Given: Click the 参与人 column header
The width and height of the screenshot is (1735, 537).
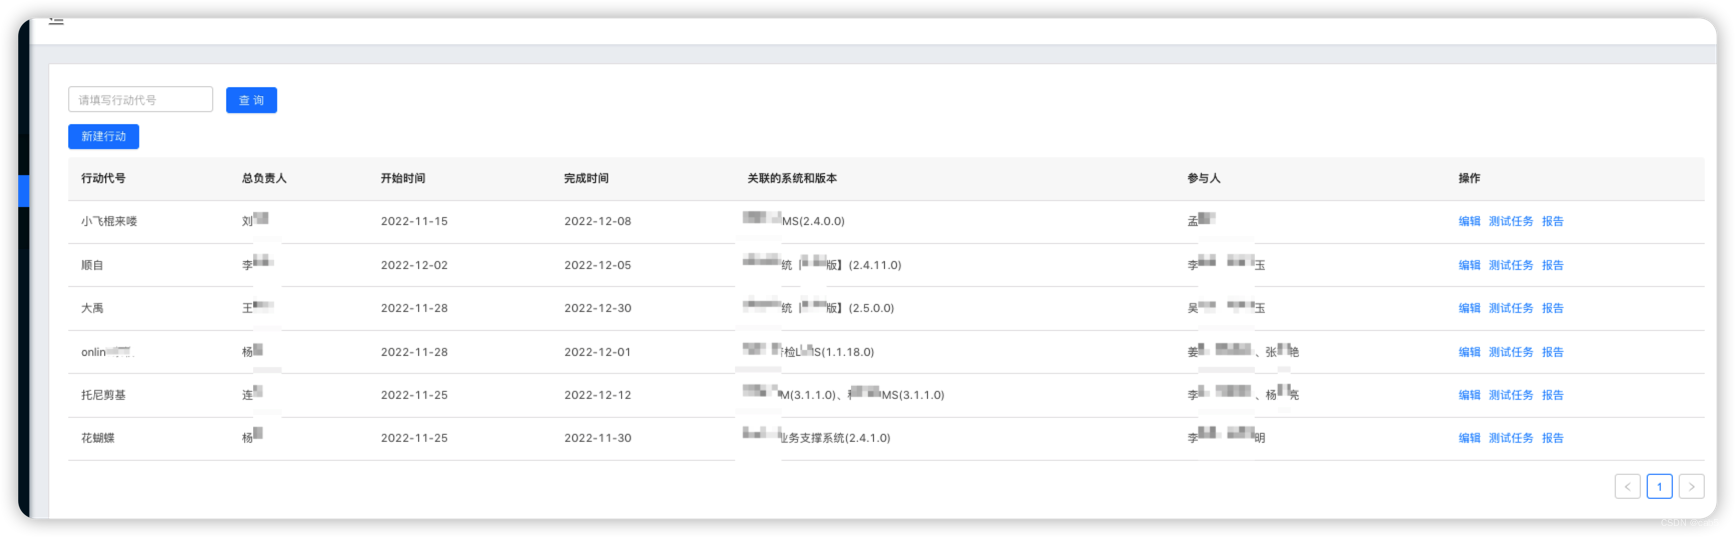Looking at the screenshot, I should coord(1204,178).
